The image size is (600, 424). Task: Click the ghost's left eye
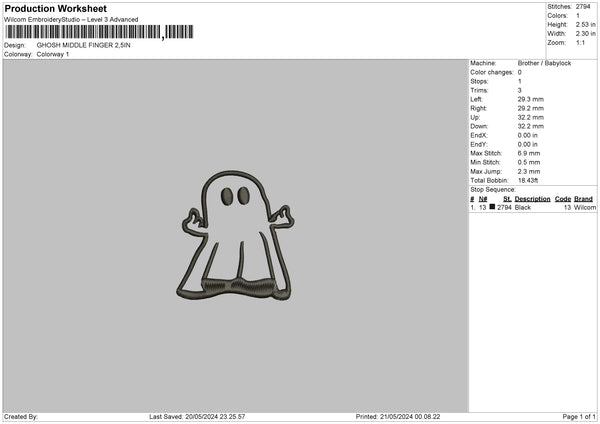point(227,197)
